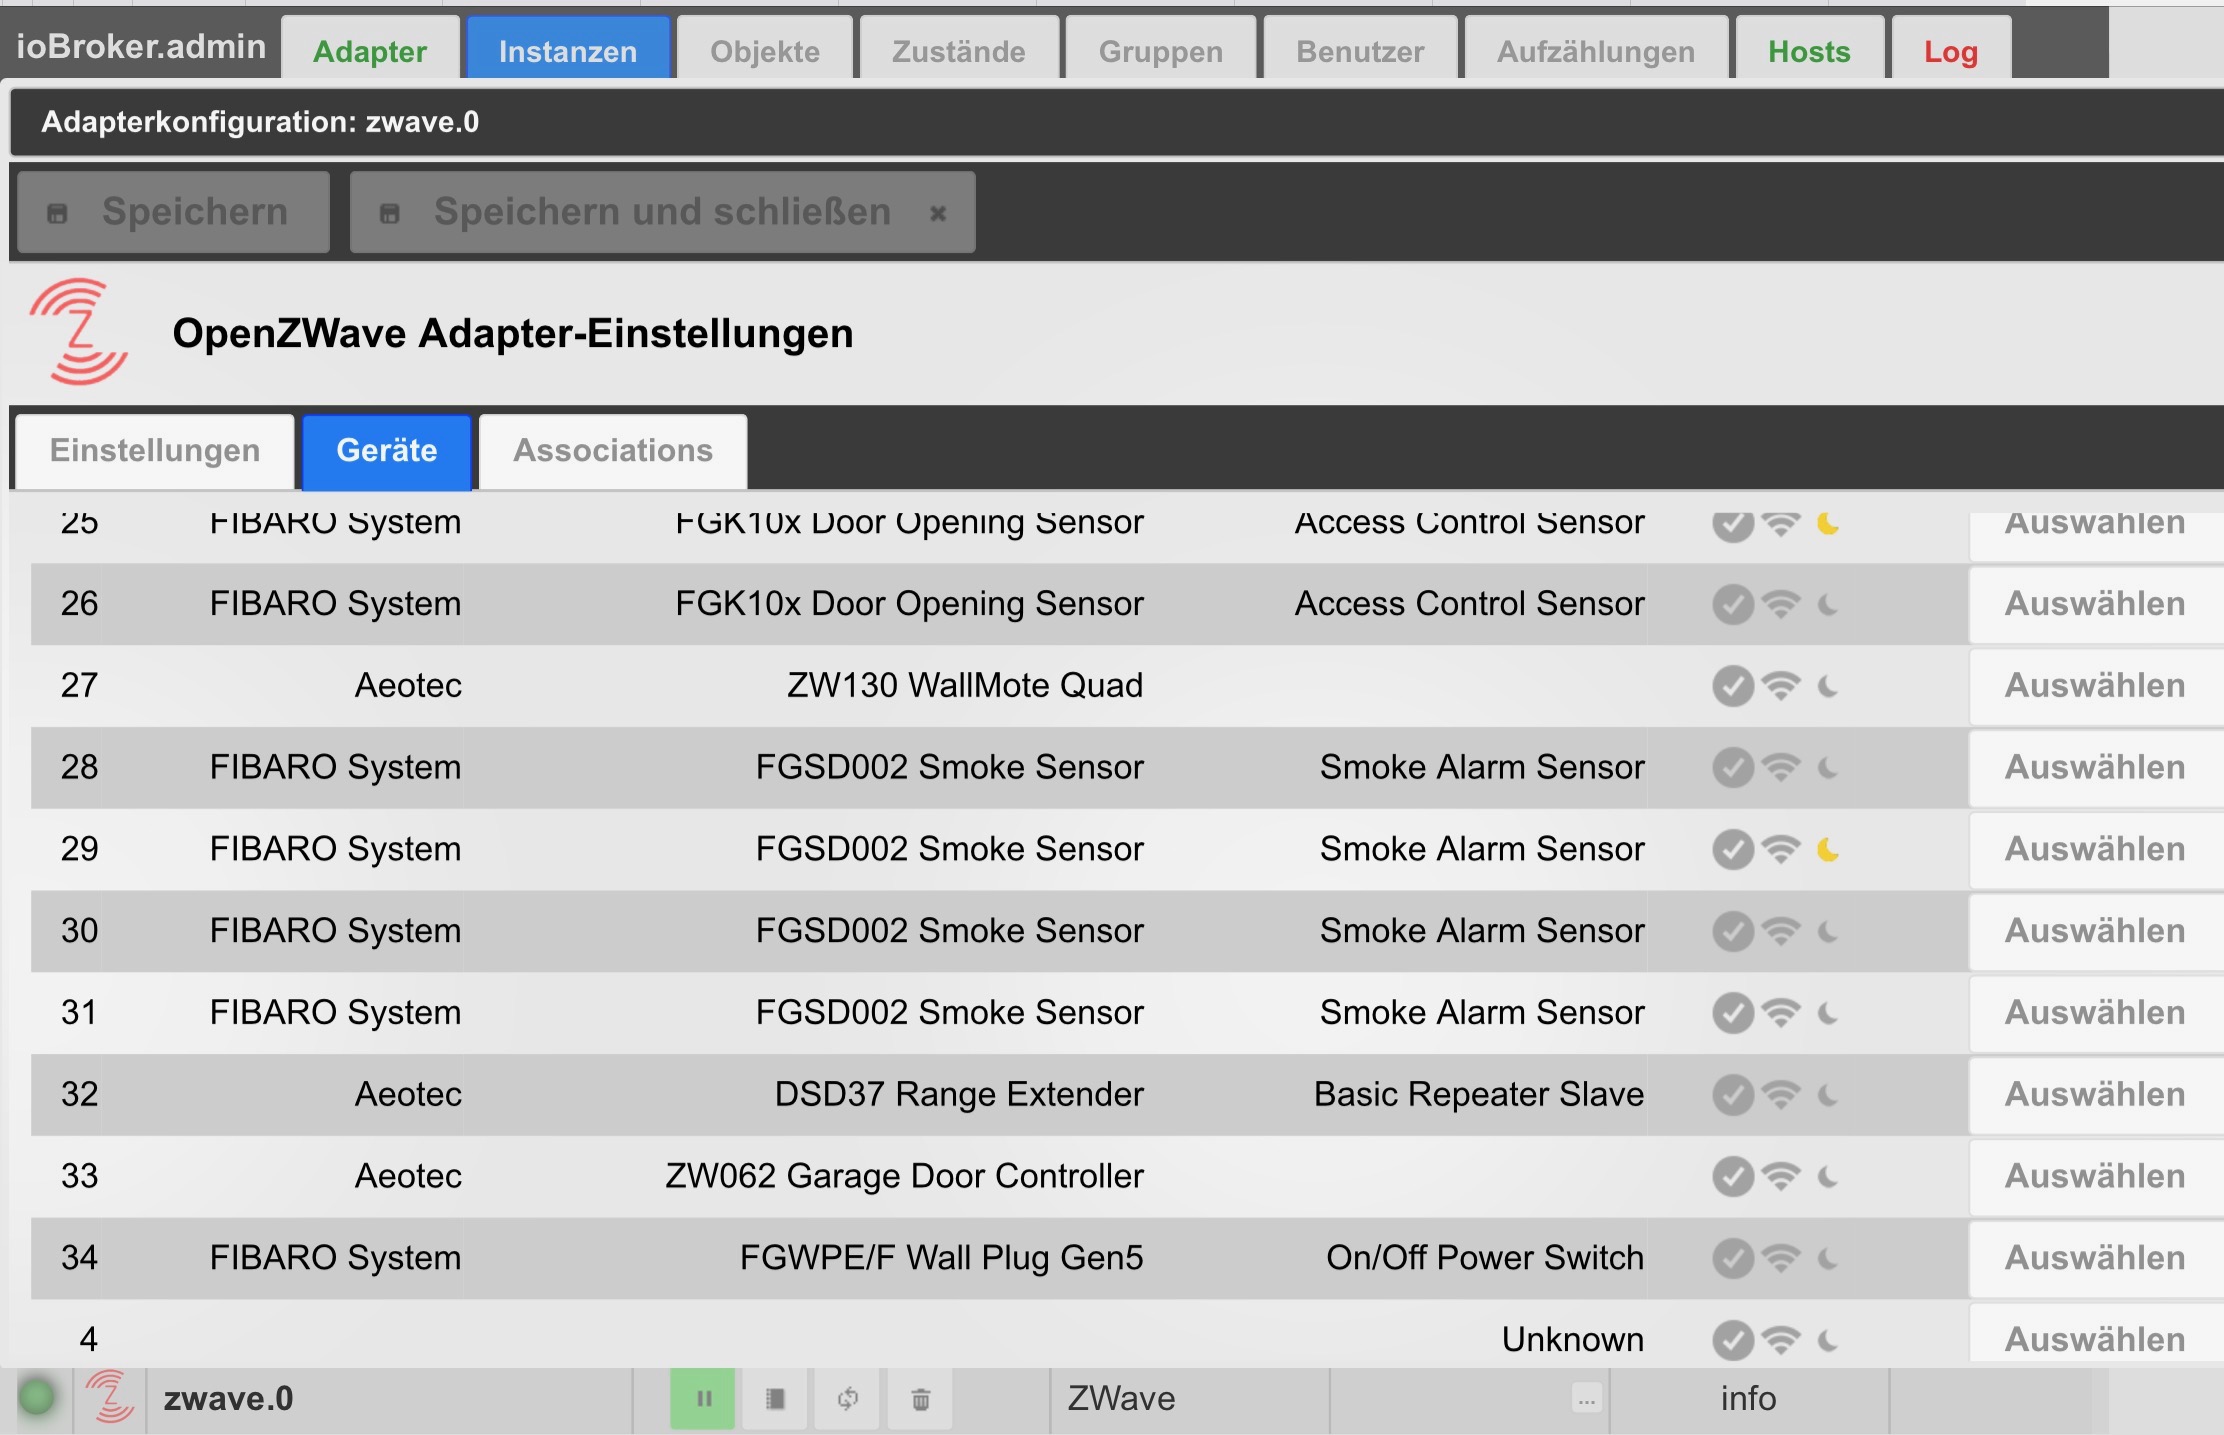Click the wifi icon for node 32
The width and height of the screenshot is (2224, 1435).
tap(1781, 1095)
